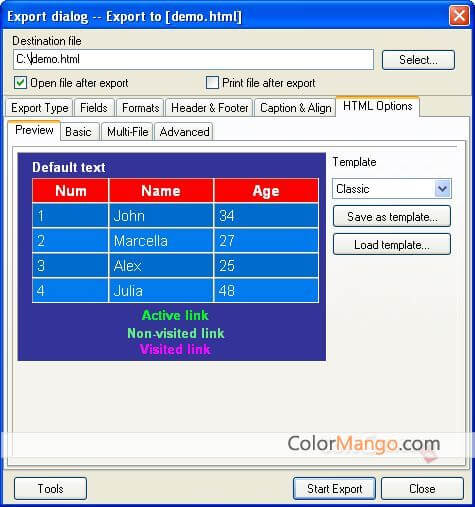Screen dimensions: 475x507
Task: Open the Tools button menu
Action: (50, 489)
